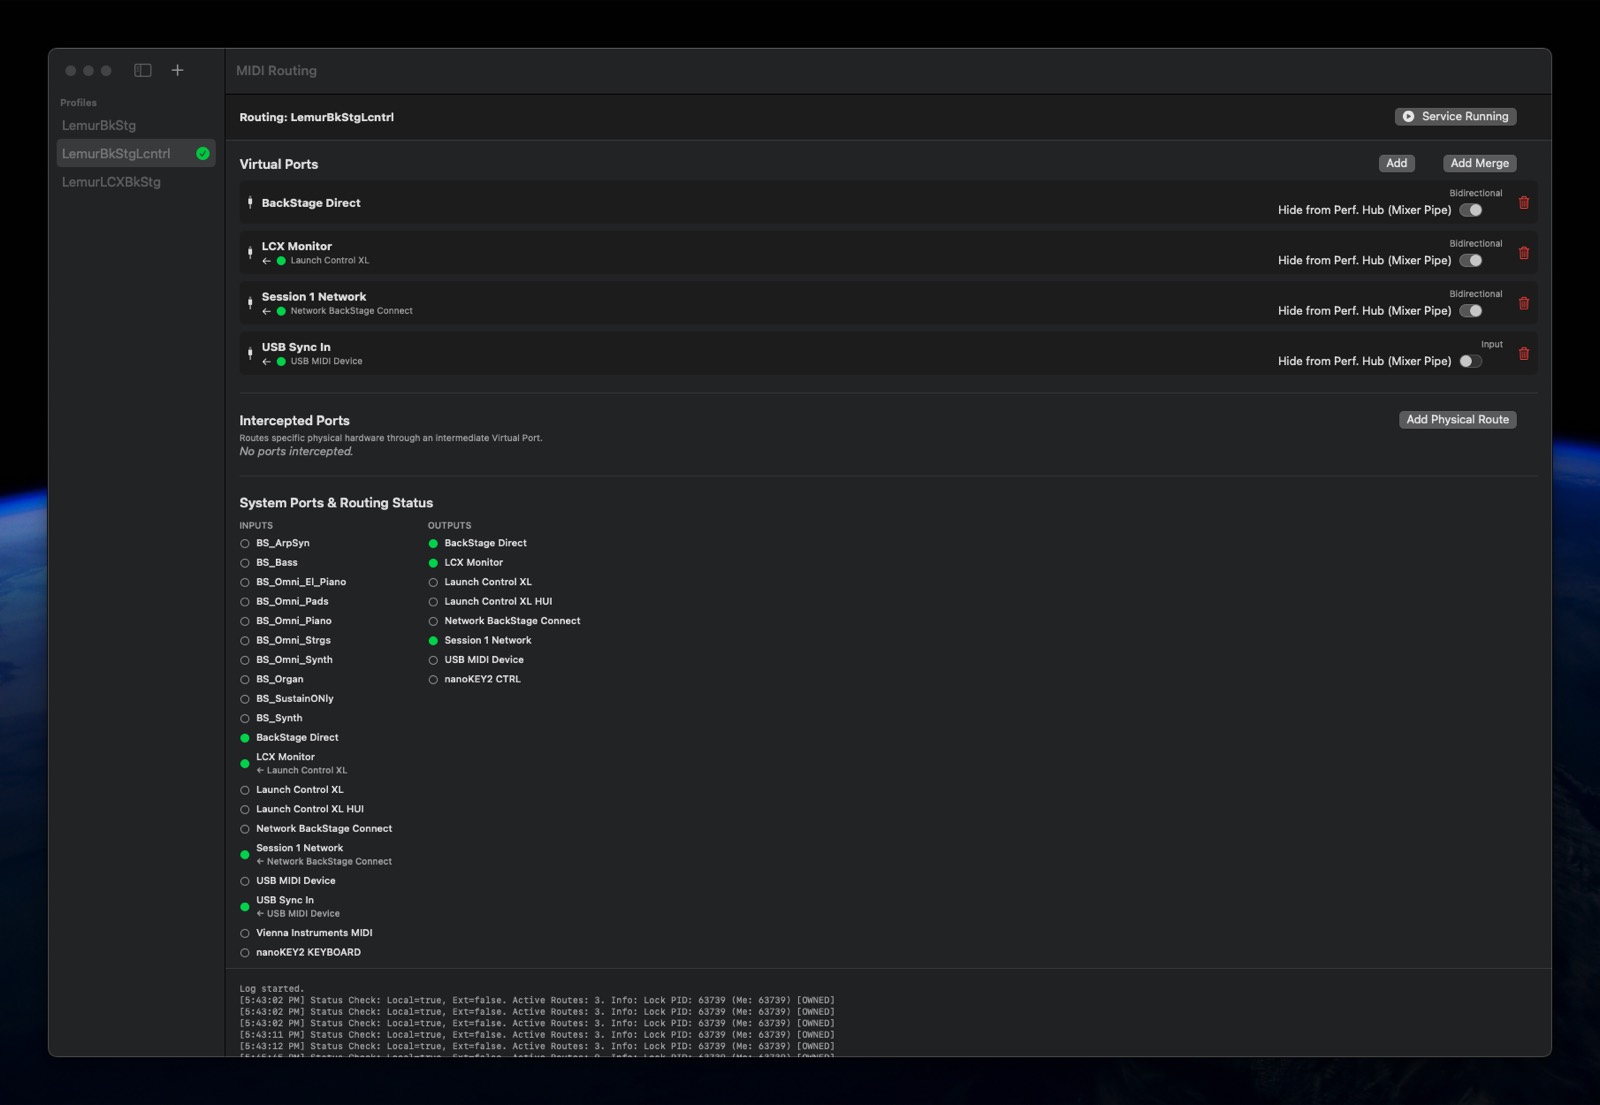Click green status dot beside Network BackStage Connect under Session 1 Network

[x=281, y=311]
